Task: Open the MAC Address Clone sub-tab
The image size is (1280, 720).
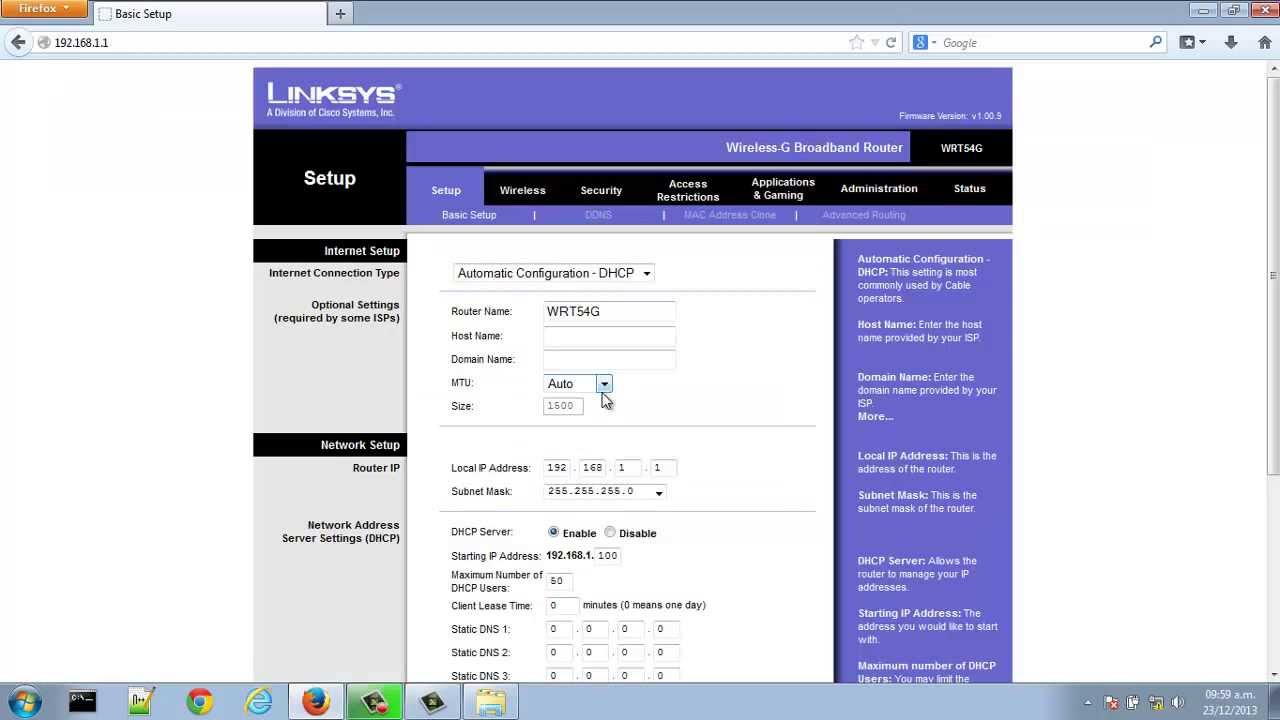Action: [x=730, y=215]
